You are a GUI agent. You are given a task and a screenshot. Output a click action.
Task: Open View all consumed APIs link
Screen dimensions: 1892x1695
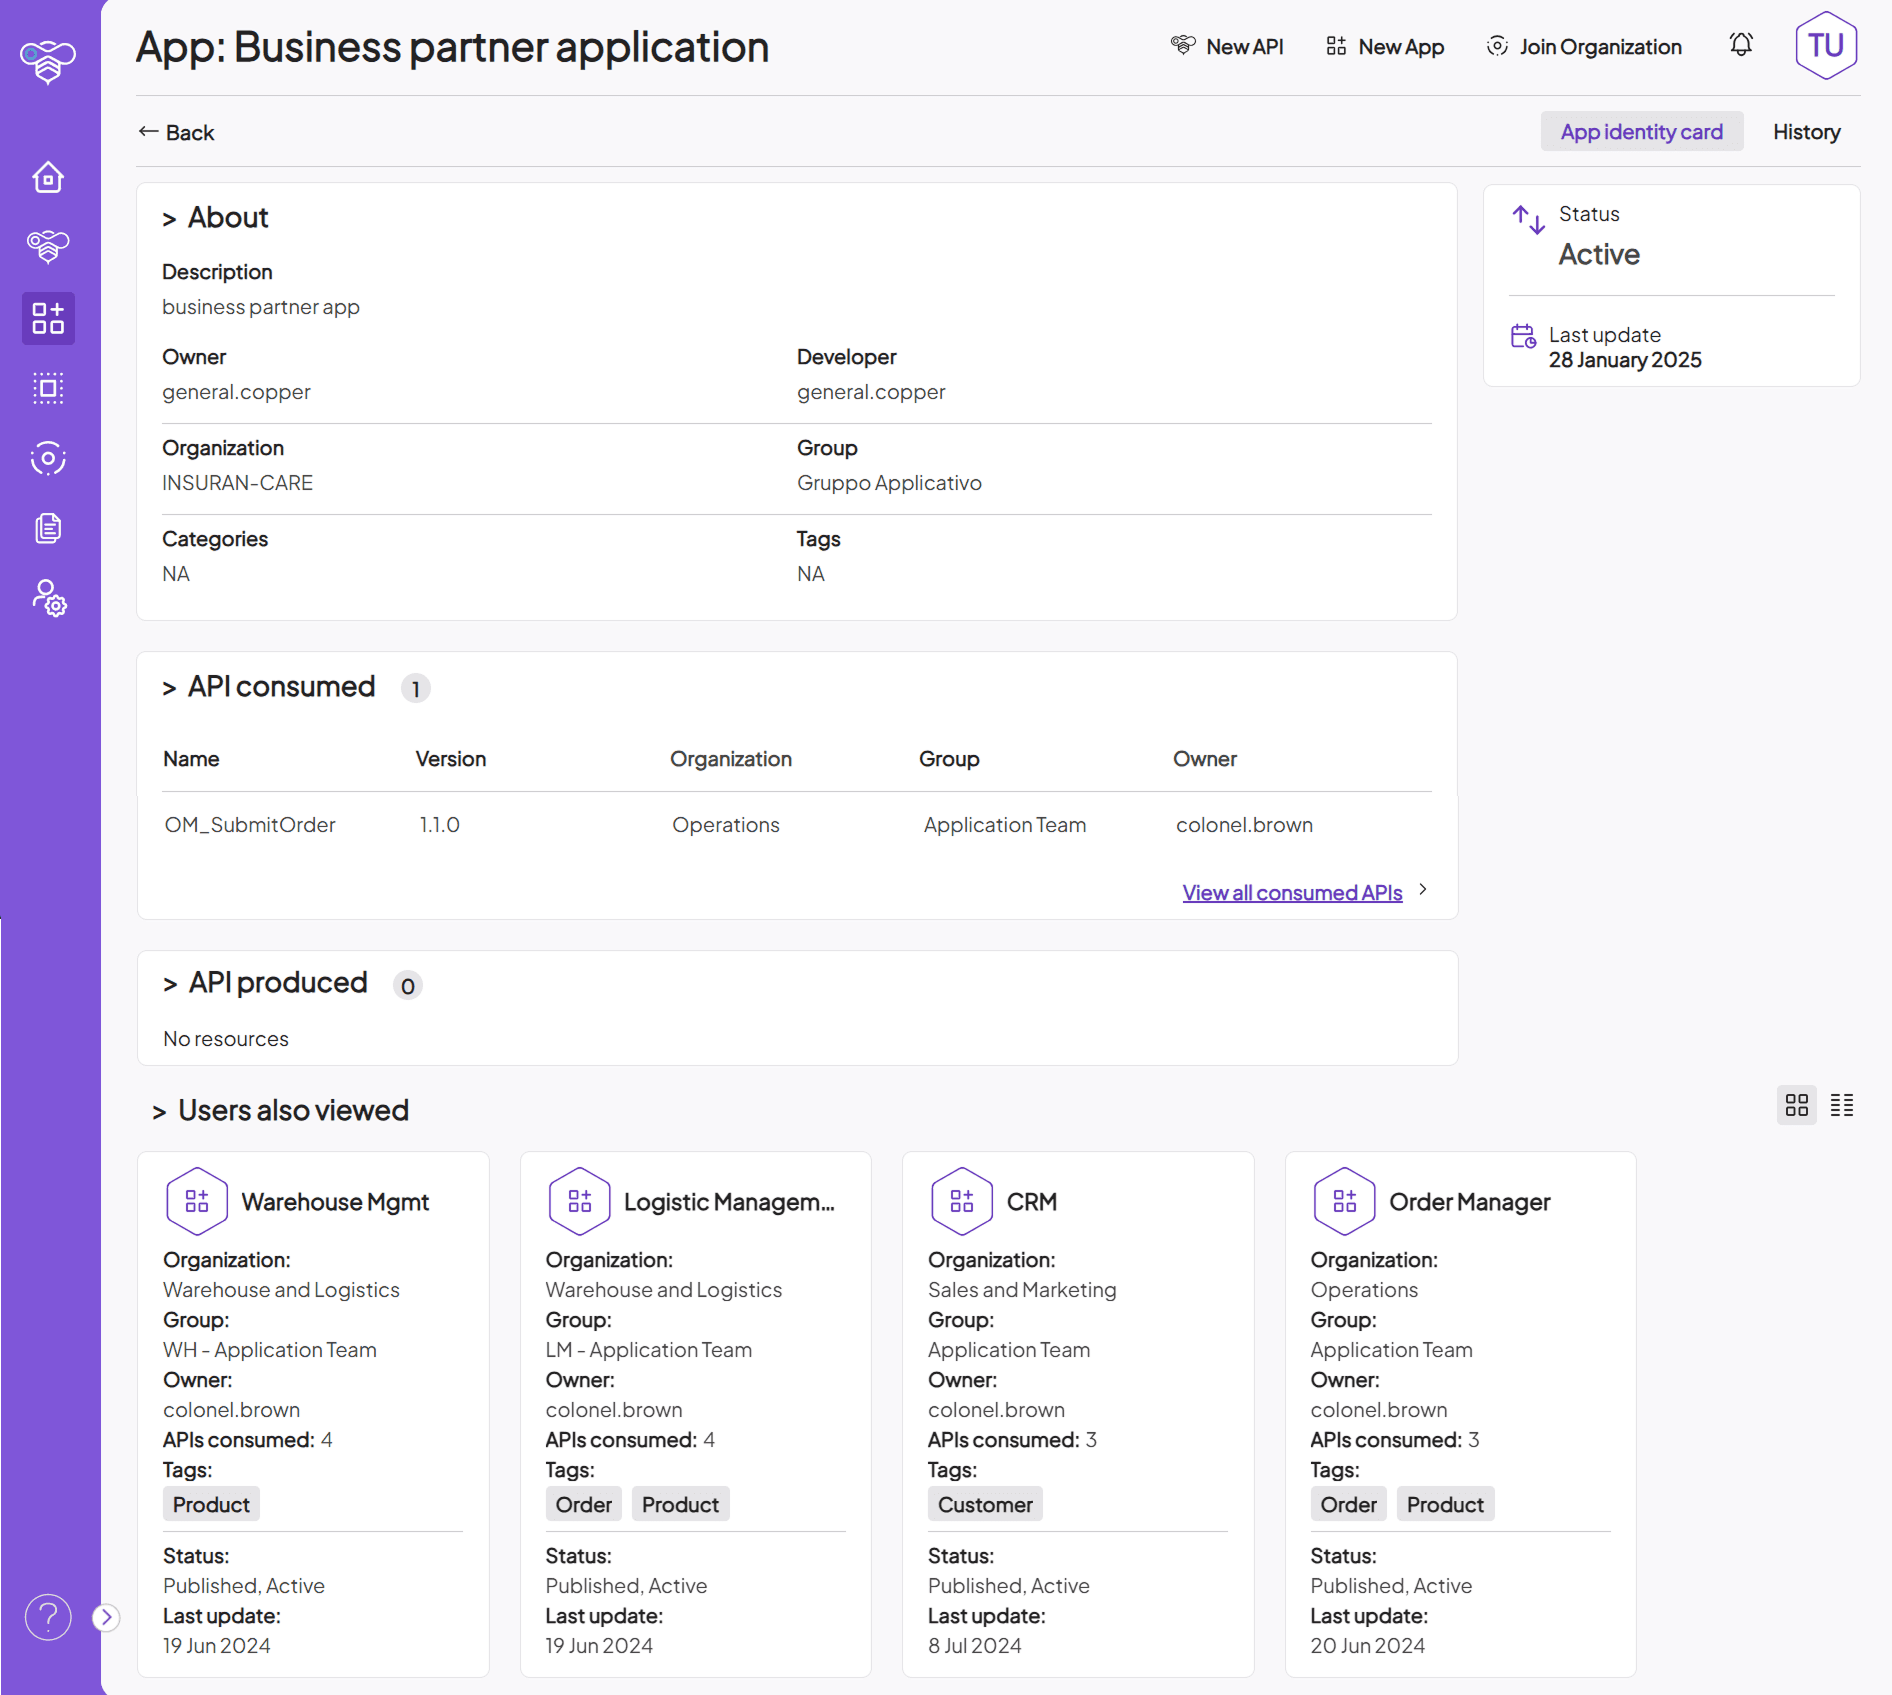coord(1292,892)
